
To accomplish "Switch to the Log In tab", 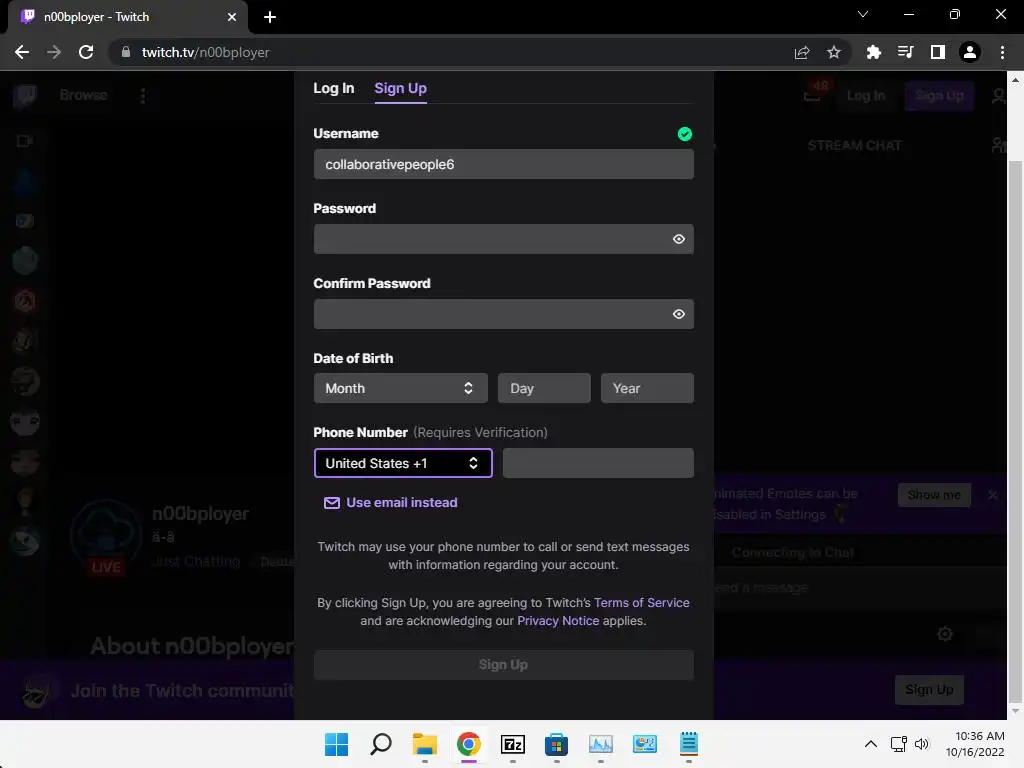I will (333, 88).
